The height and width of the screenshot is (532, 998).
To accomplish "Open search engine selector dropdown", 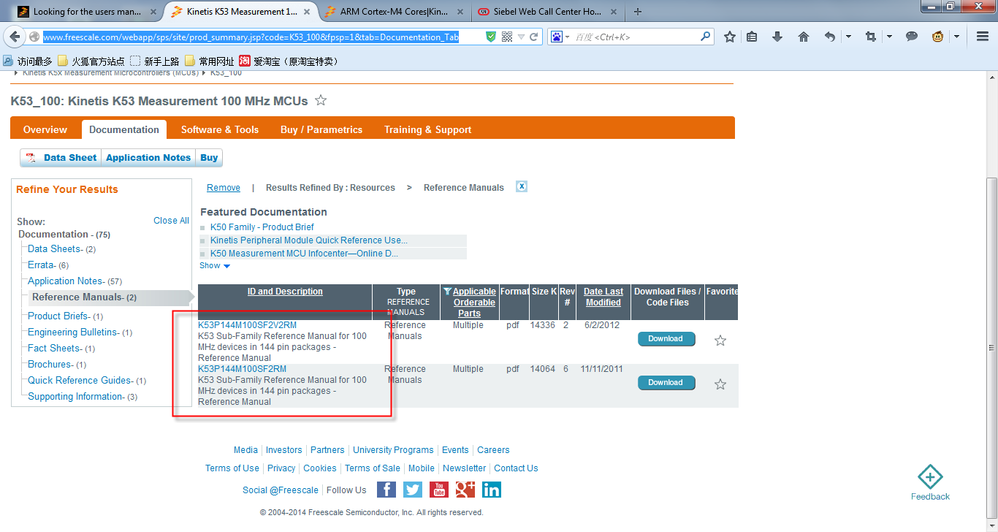I will [559, 37].
